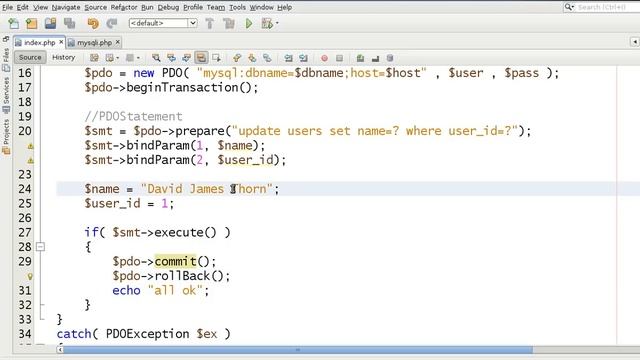Expand the Services side panel
Screen dimensions: 640x360
tap(6, 95)
